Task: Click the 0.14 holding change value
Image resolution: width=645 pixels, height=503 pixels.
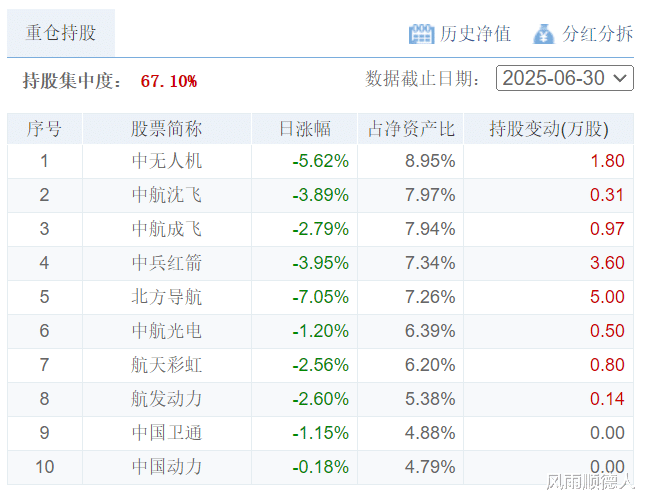Action: (x=608, y=399)
